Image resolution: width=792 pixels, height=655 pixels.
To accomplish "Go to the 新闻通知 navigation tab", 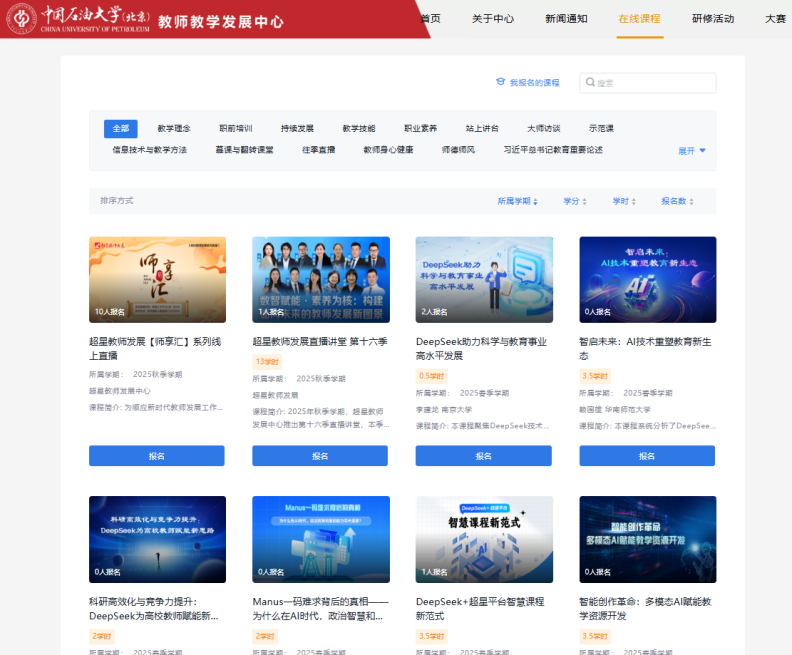I will pyautogui.click(x=566, y=19).
